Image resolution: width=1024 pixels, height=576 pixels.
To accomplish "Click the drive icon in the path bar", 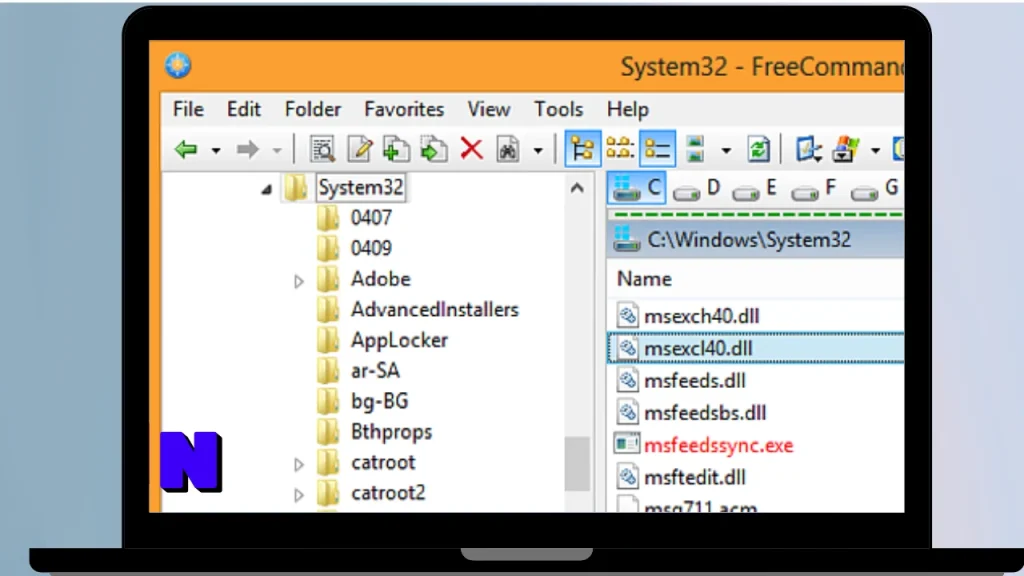I will tap(627, 239).
